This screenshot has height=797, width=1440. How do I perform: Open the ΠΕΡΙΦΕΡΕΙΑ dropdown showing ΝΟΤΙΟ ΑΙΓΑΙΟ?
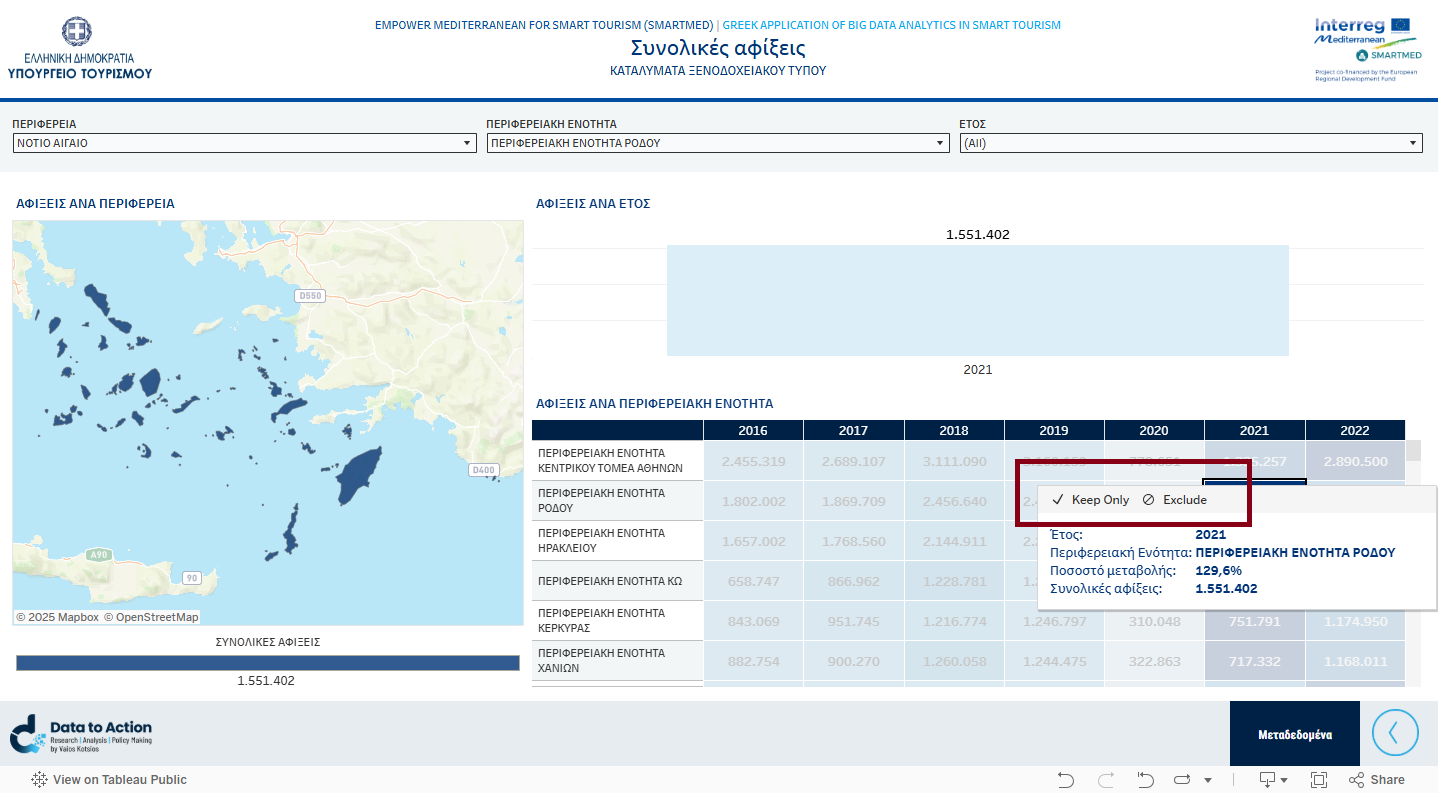pos(244,144)
